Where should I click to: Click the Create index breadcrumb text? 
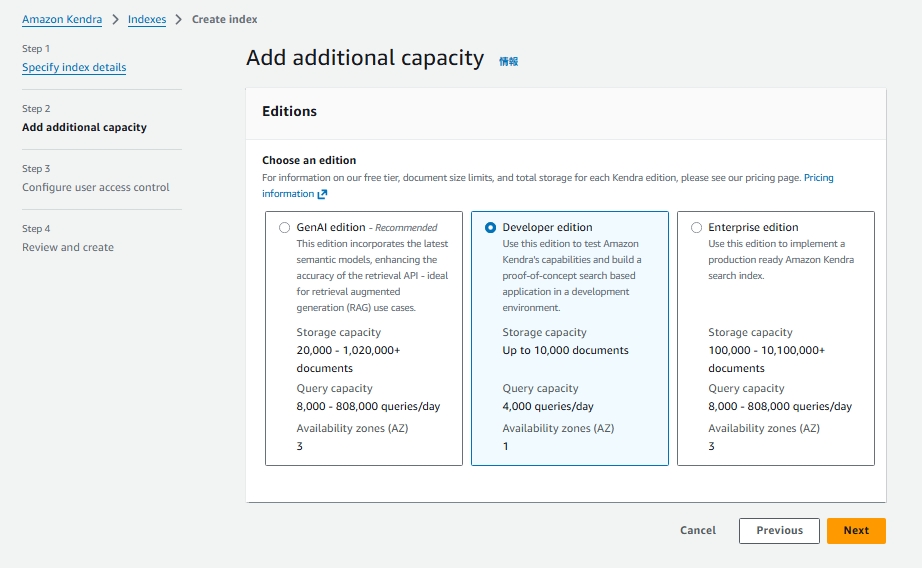[224, 20]
